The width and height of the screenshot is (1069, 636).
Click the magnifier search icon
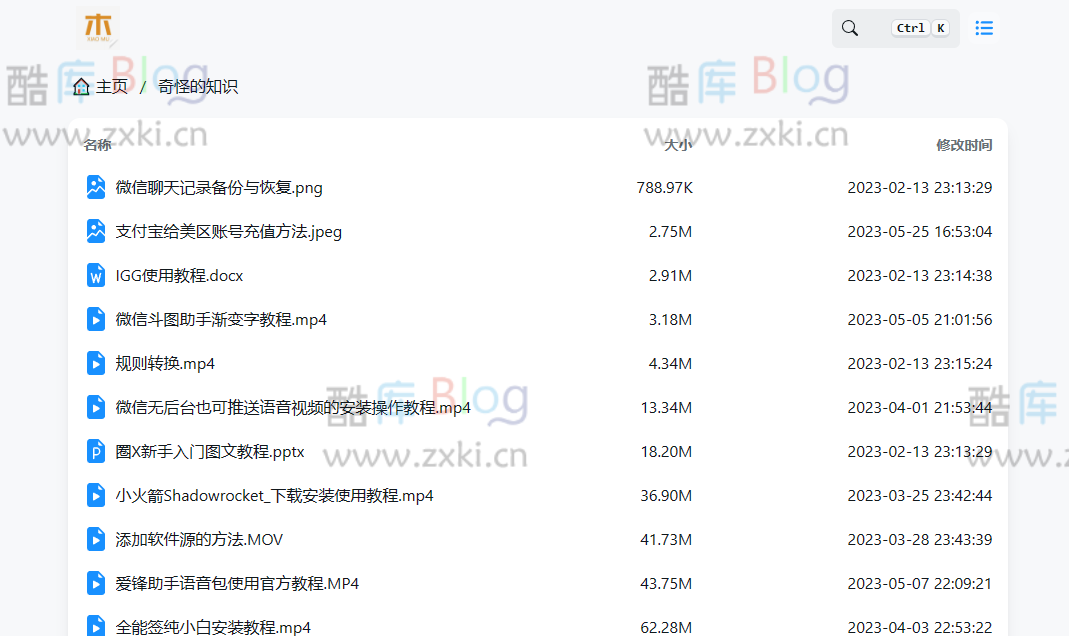[x=850, y=28]
